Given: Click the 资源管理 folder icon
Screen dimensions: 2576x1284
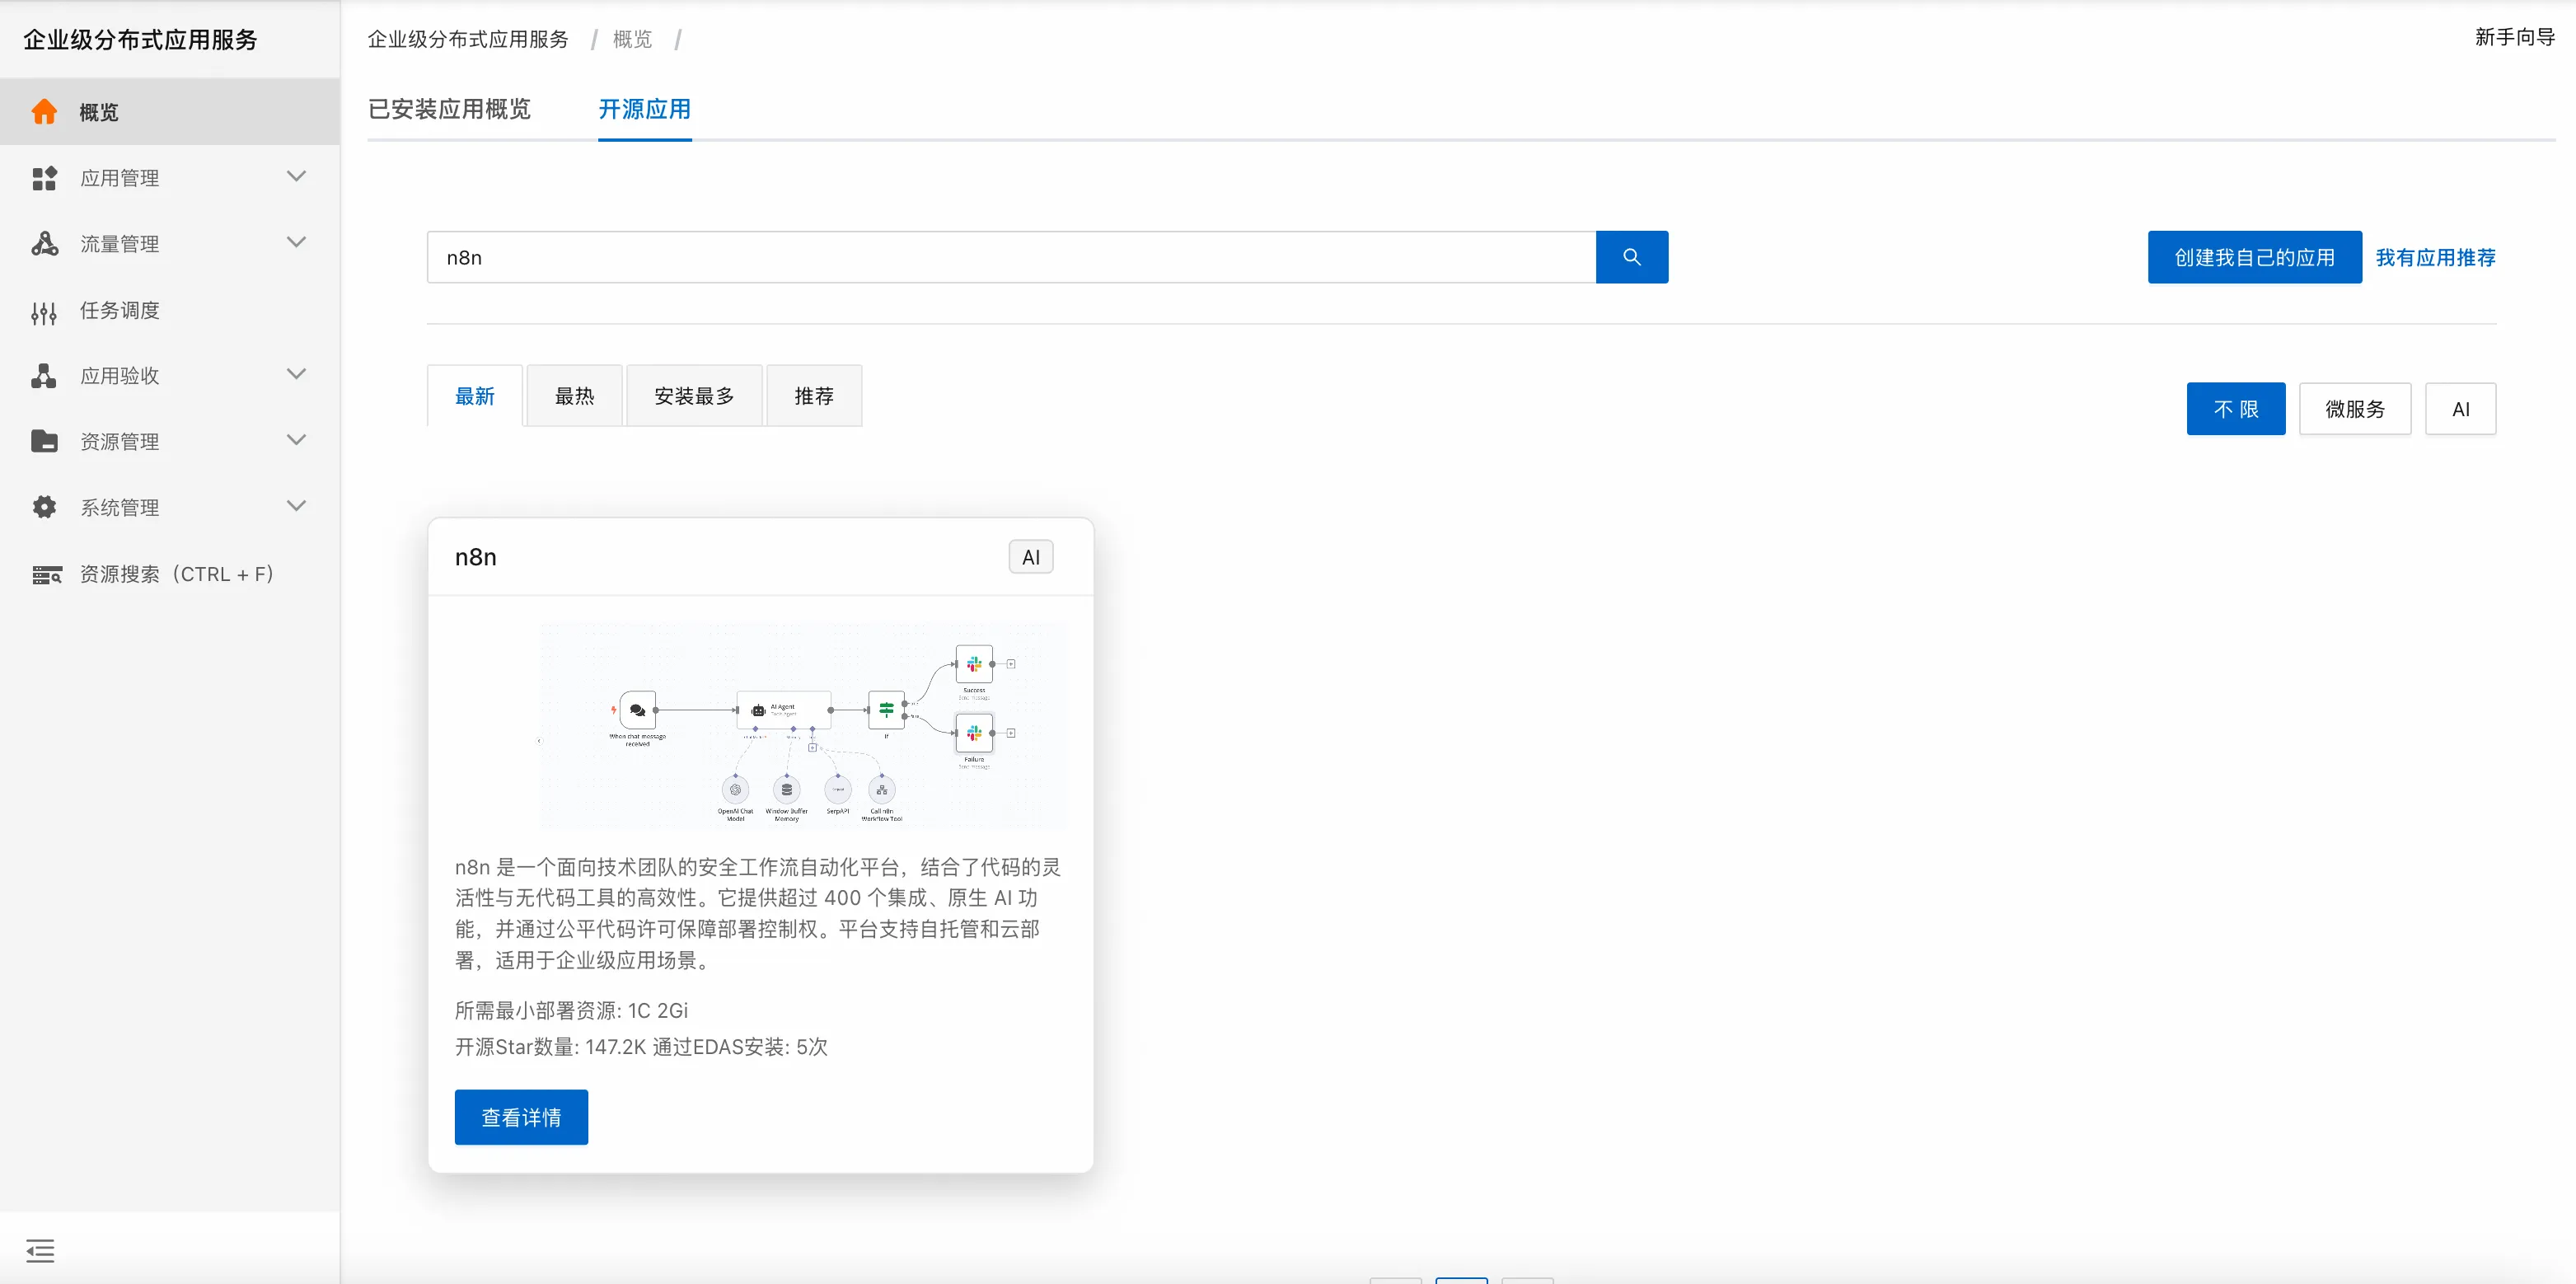Looking at the screenshot, I should pyautogui.click(x=44, y=441).
